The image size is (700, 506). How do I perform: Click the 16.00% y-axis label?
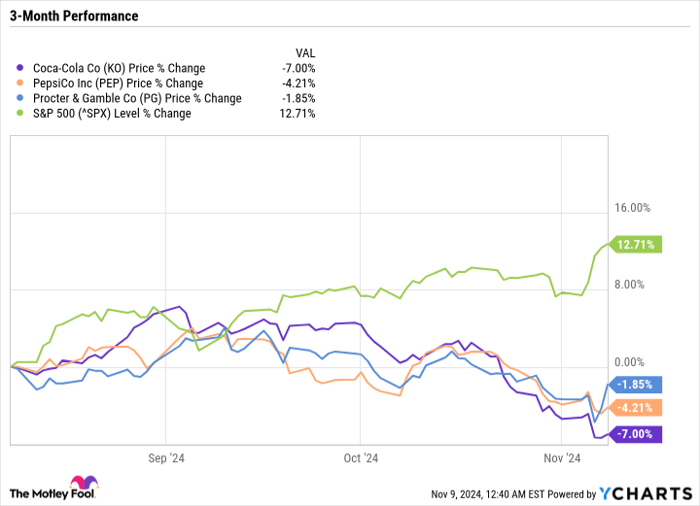tap(632, 209)
